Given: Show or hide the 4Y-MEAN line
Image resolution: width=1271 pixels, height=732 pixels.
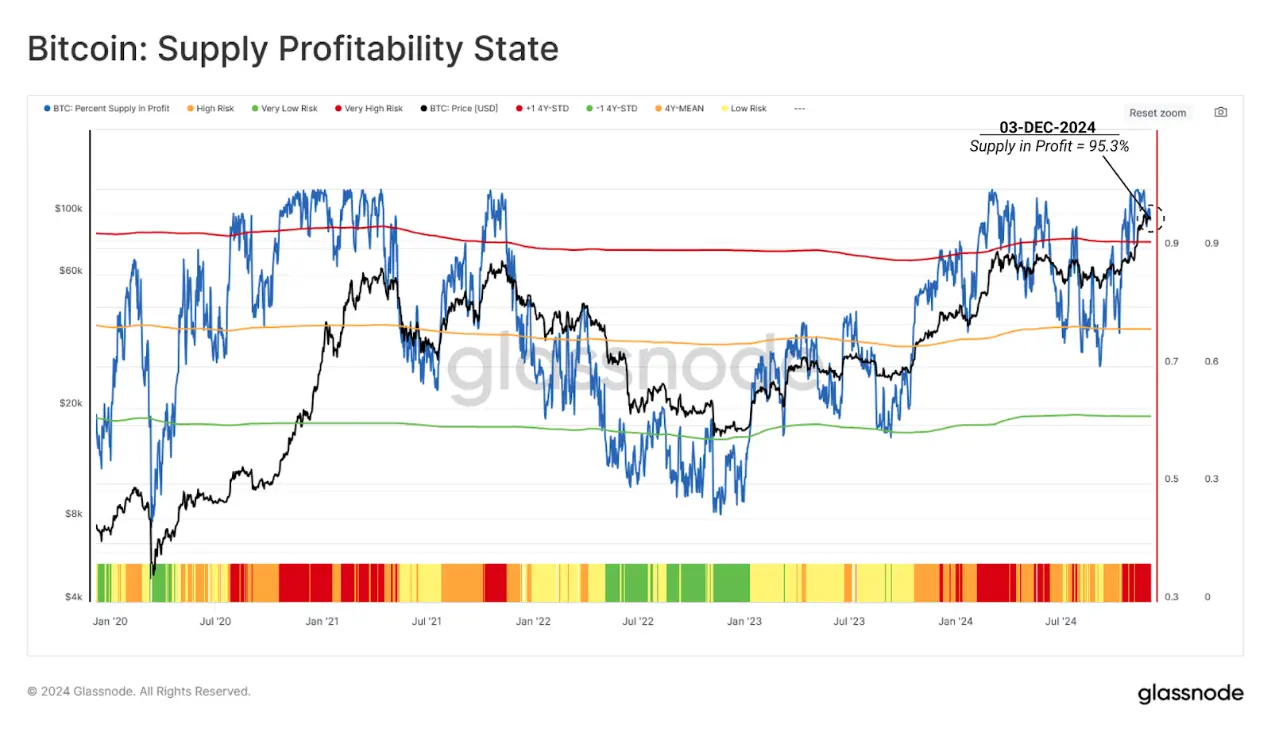Looking at the screenshot, I should 679,108.
